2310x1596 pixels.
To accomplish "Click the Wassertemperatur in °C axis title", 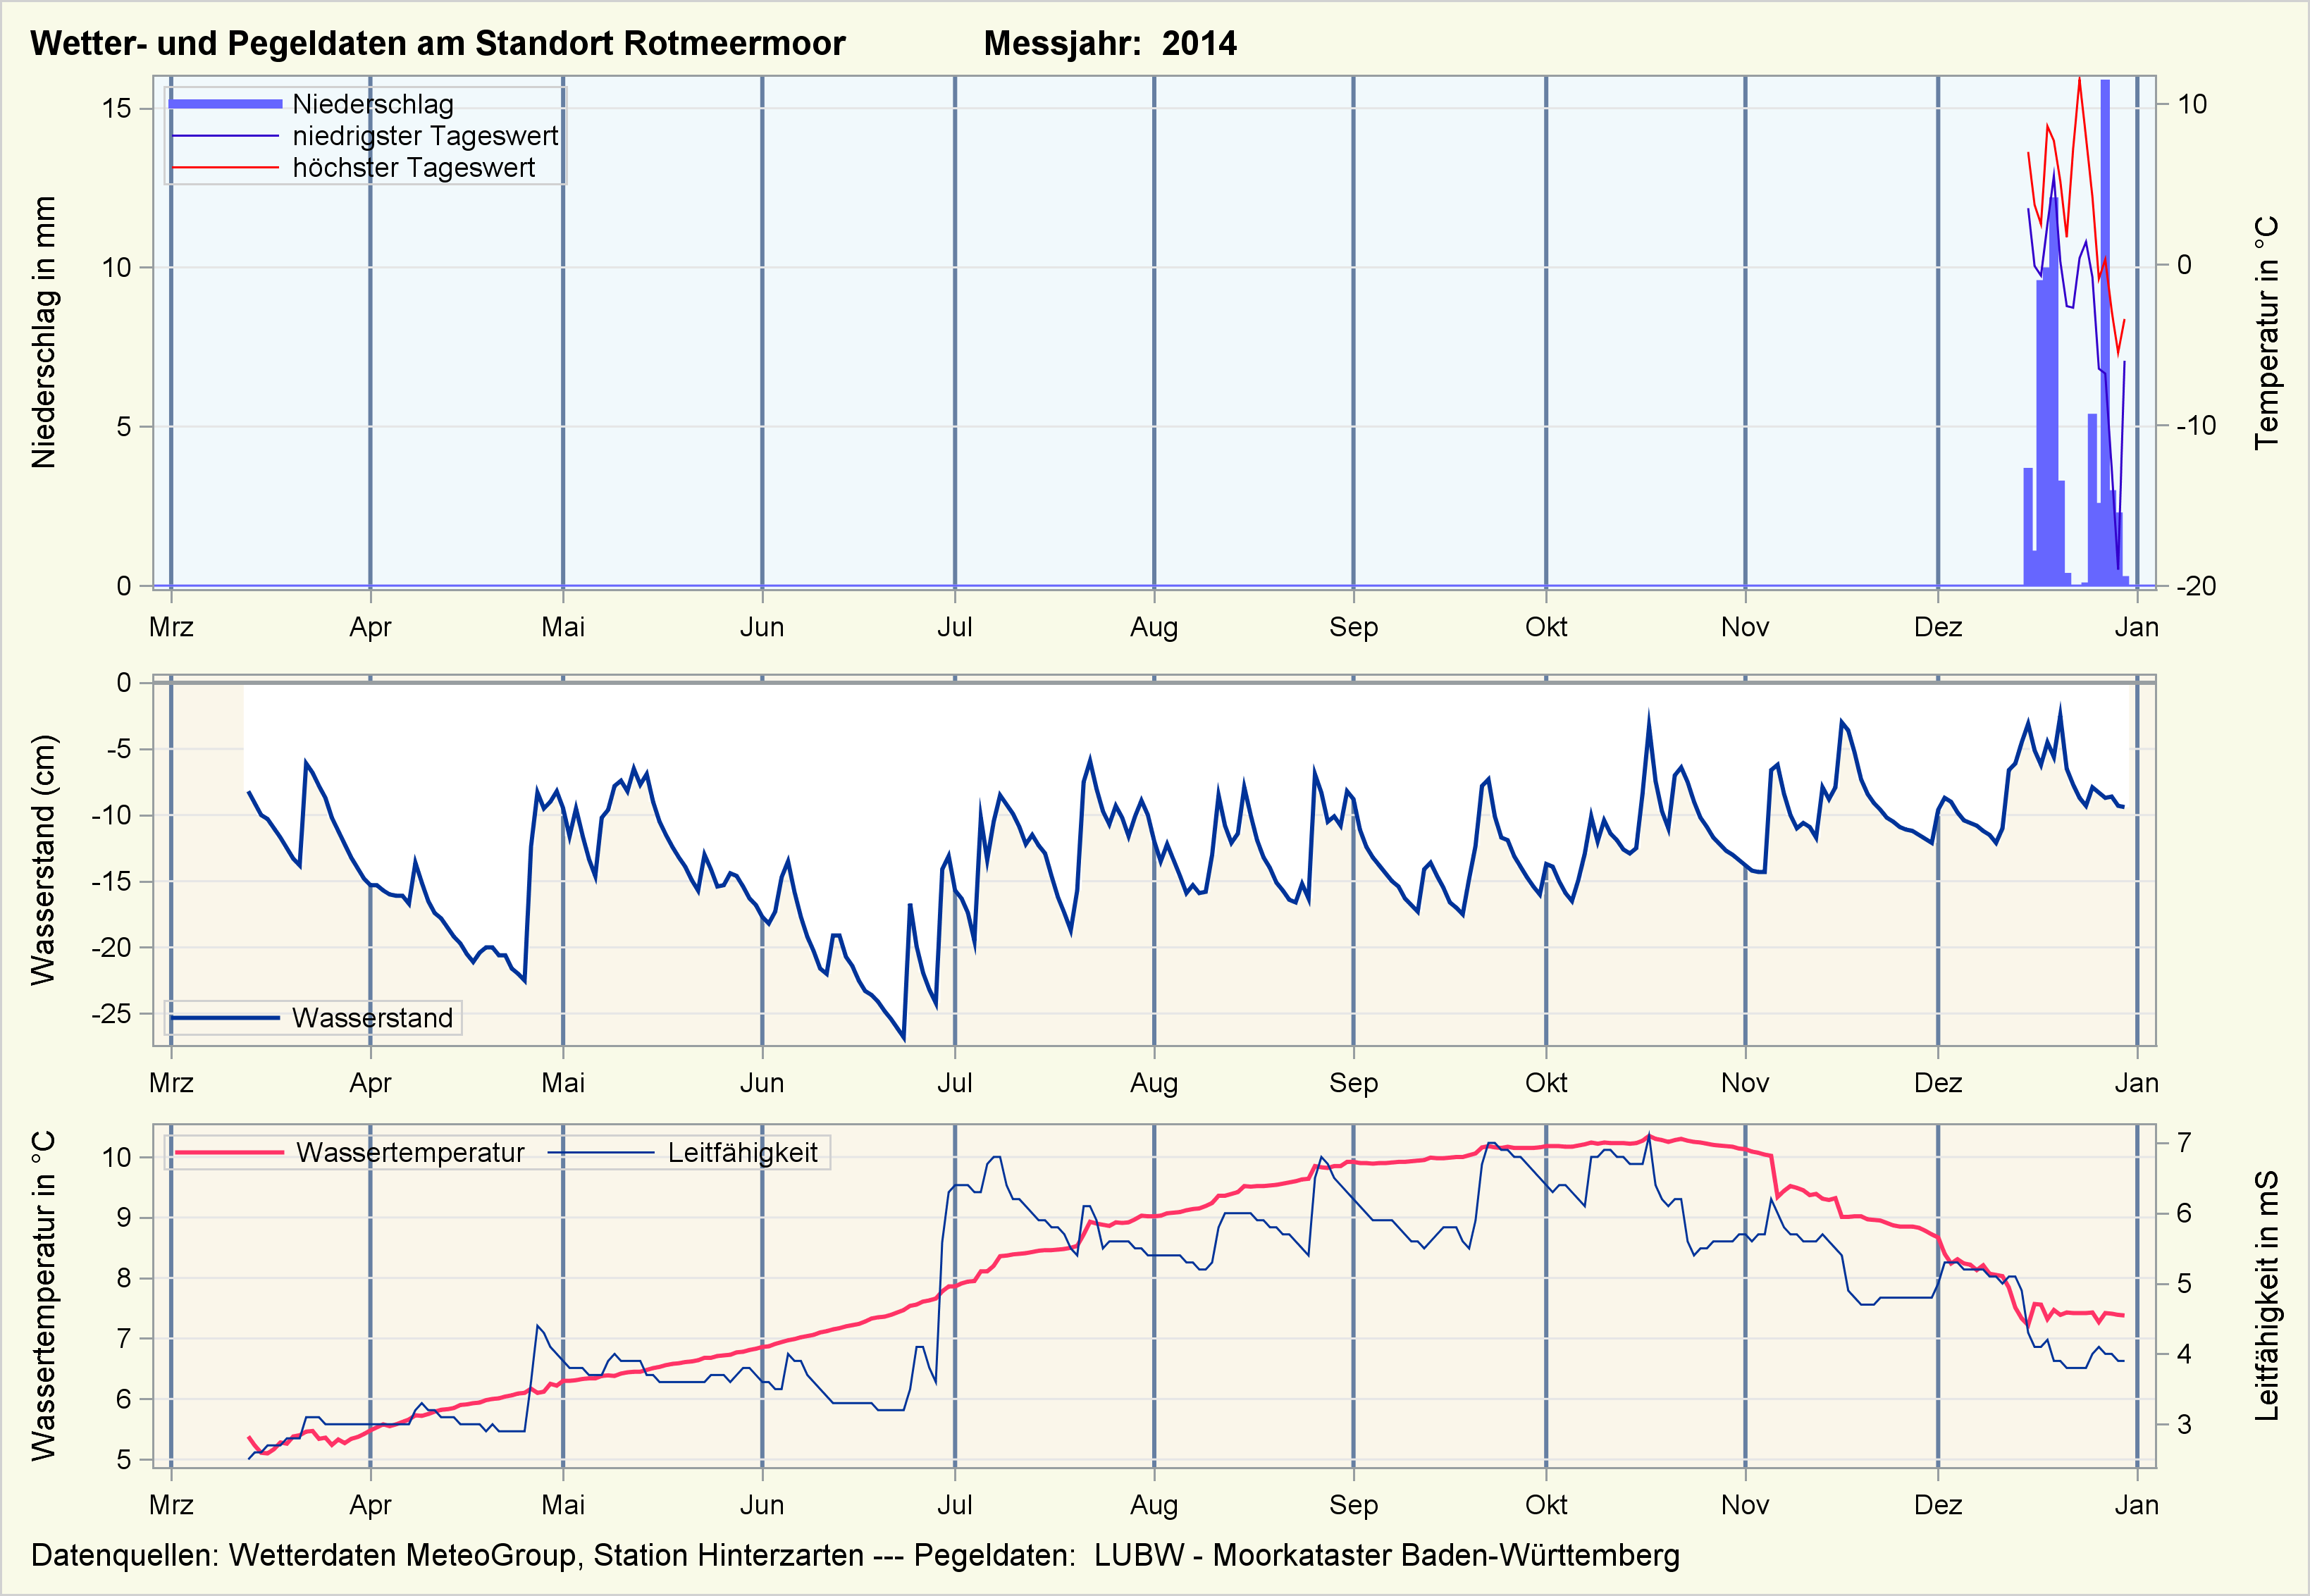I will 44,1295.
